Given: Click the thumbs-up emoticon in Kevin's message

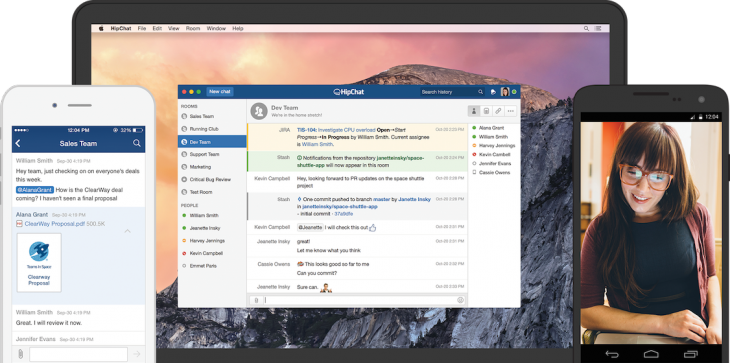Looking at the screenshot, I should [x=372, y=228].
